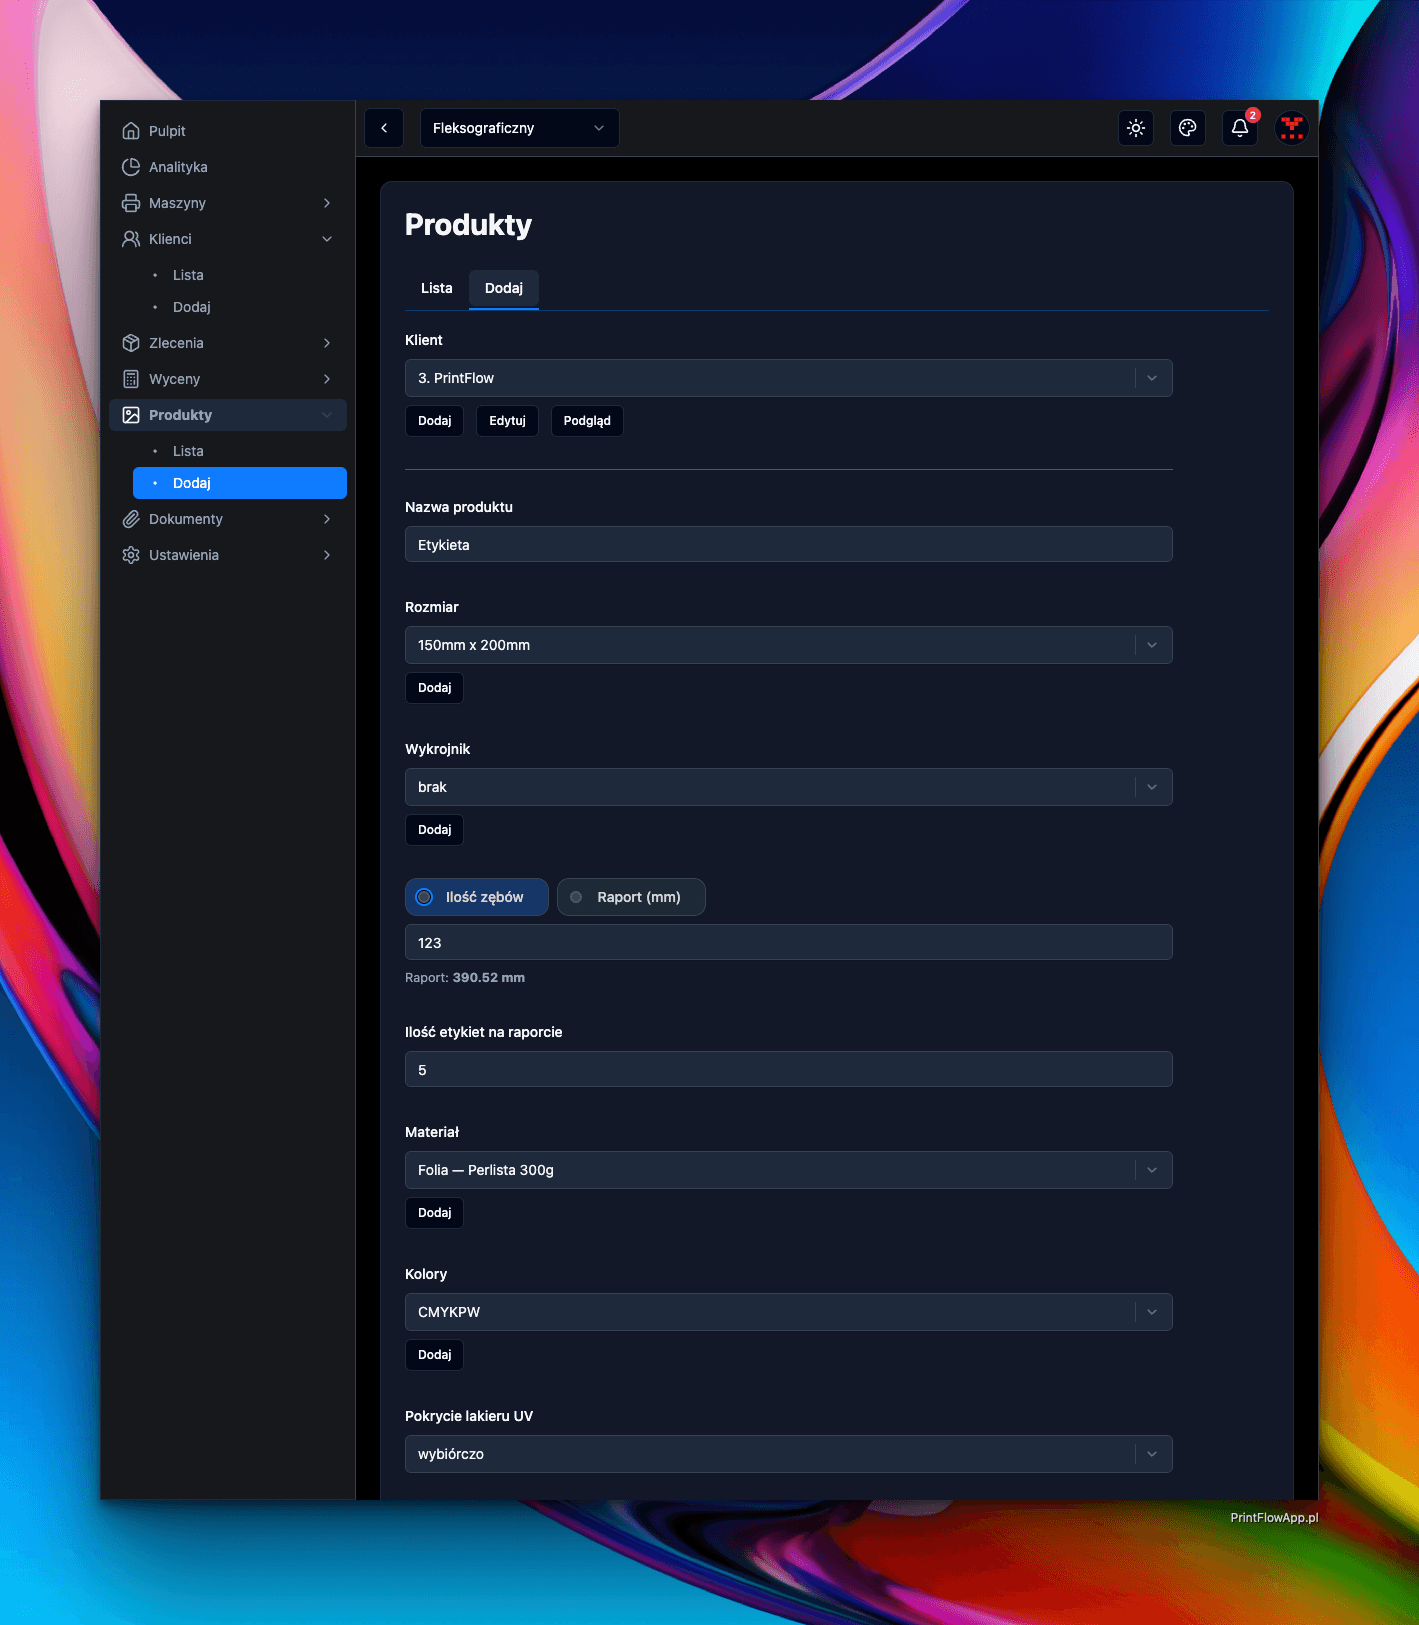
Task: Open the color palette theme icon
Action: tap(1188, 128)
